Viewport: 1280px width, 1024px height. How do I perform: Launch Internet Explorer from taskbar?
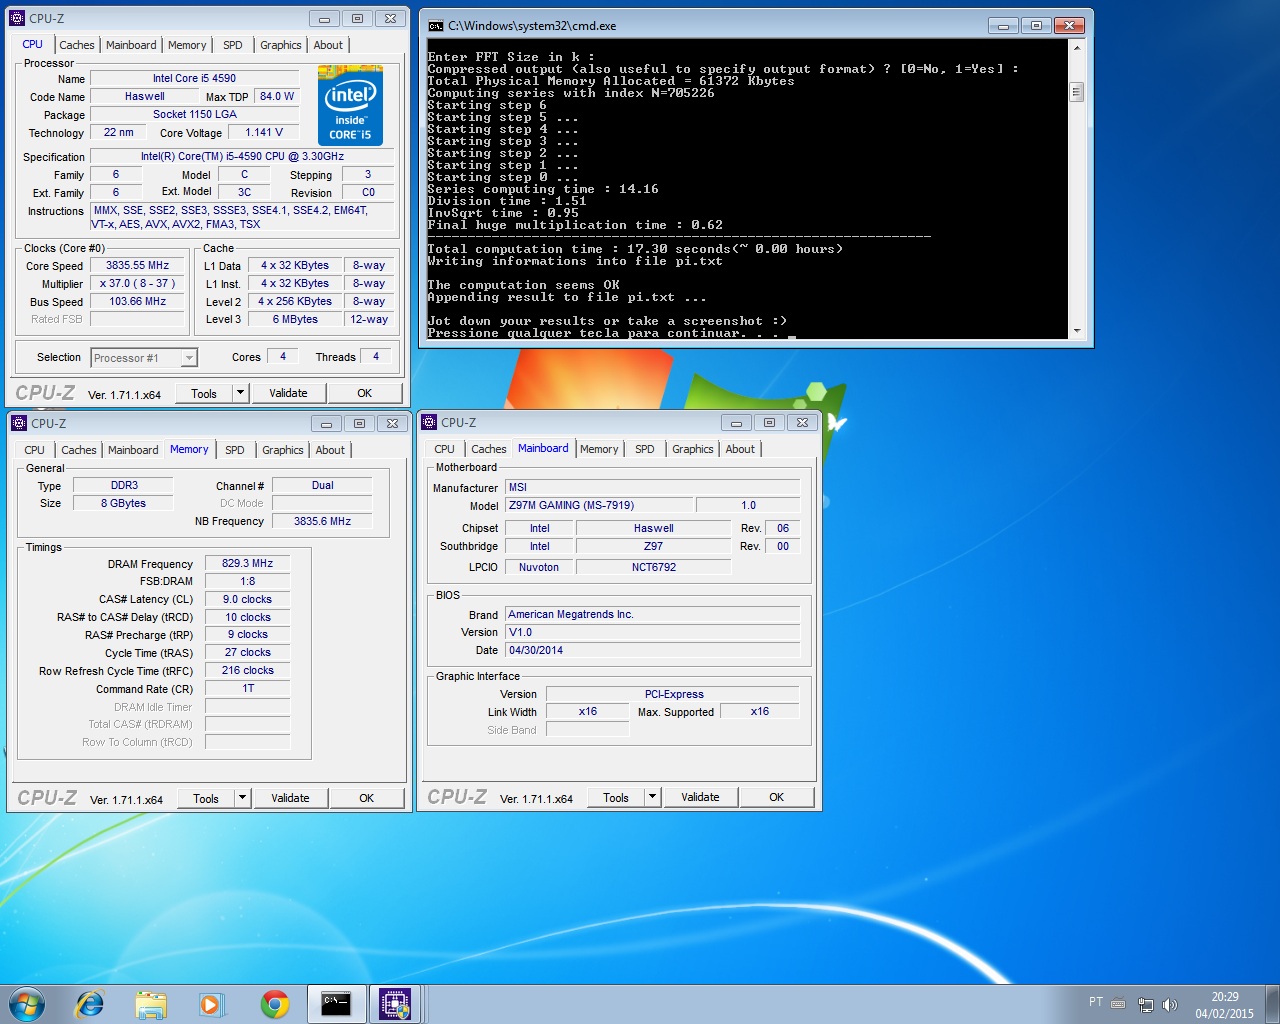[x=90, y=1003]
